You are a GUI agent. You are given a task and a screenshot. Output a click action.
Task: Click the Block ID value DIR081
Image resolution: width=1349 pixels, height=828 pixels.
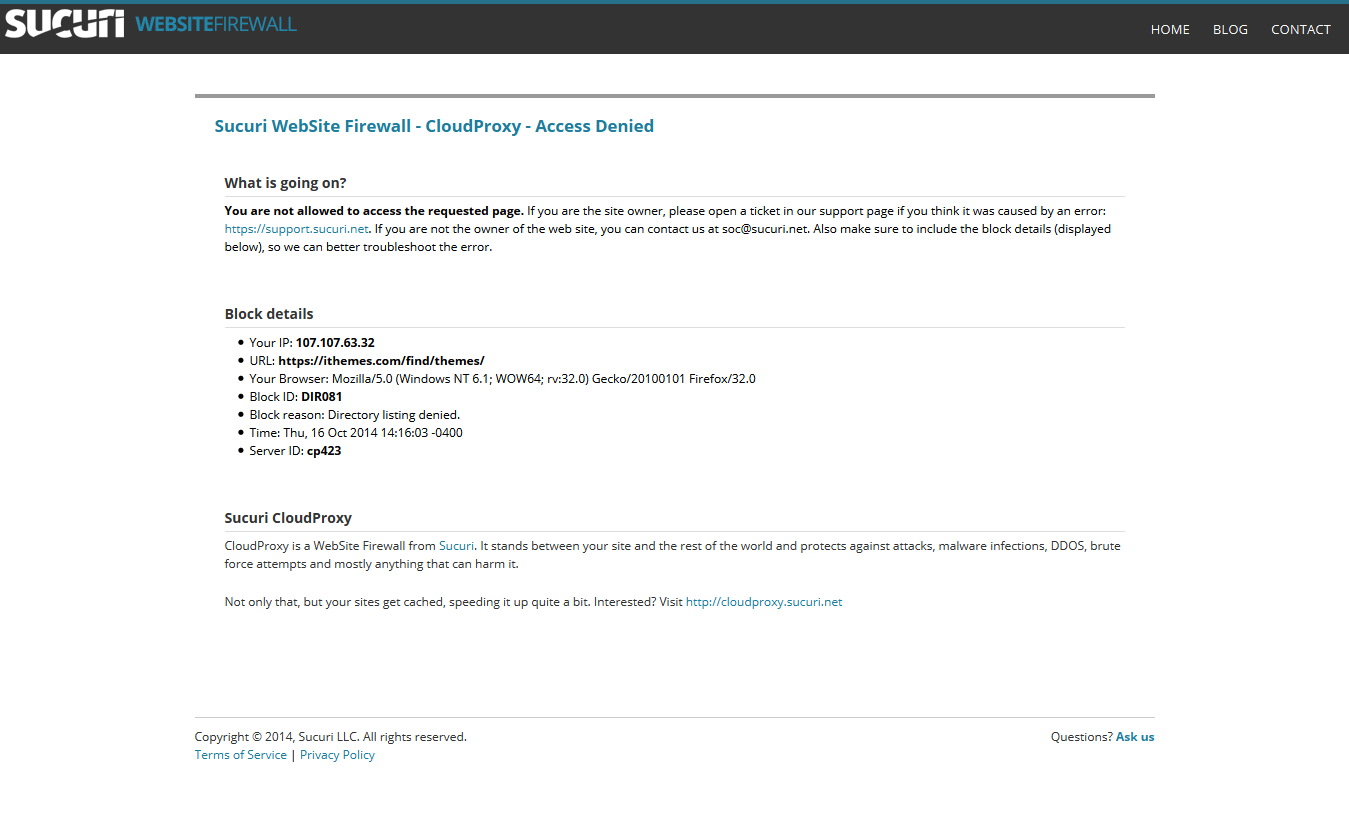click(x=322, y=397)
